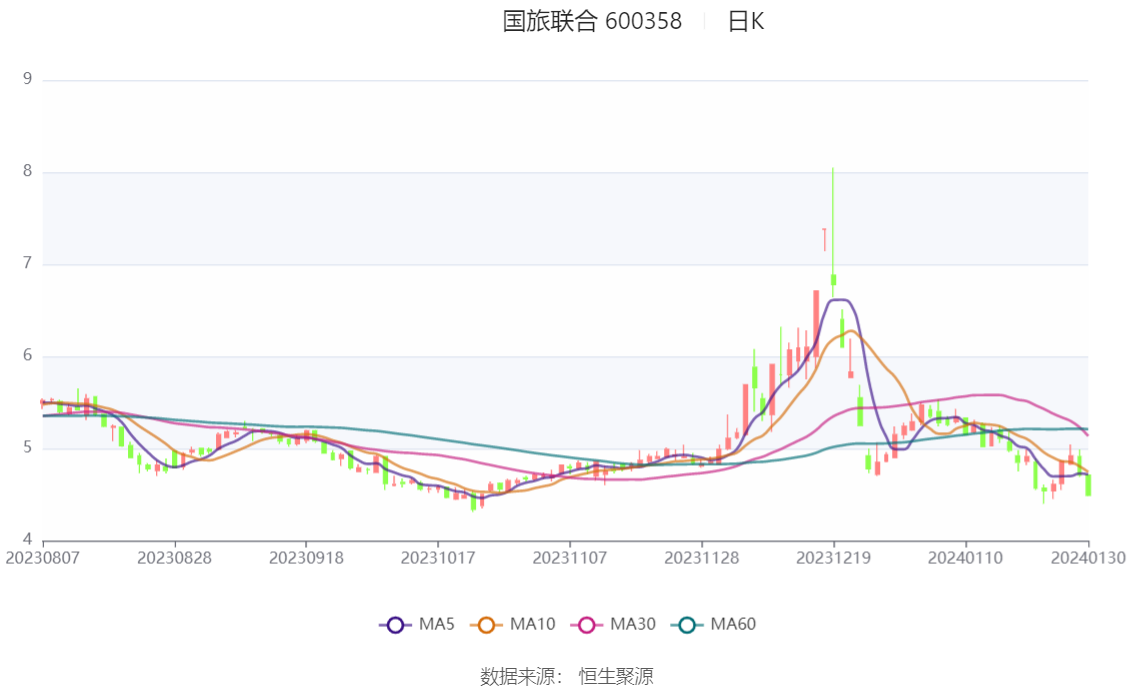Click the y-axis value 8
The image size is (1134, 689).
click(x=27, y=171)
